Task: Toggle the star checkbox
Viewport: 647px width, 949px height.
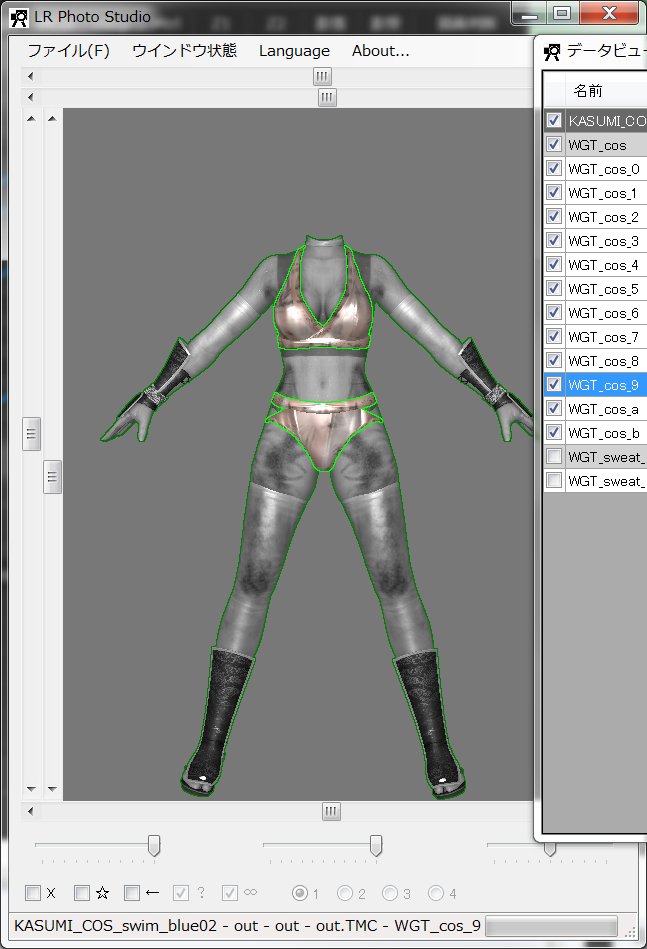Action: [82, 893]
